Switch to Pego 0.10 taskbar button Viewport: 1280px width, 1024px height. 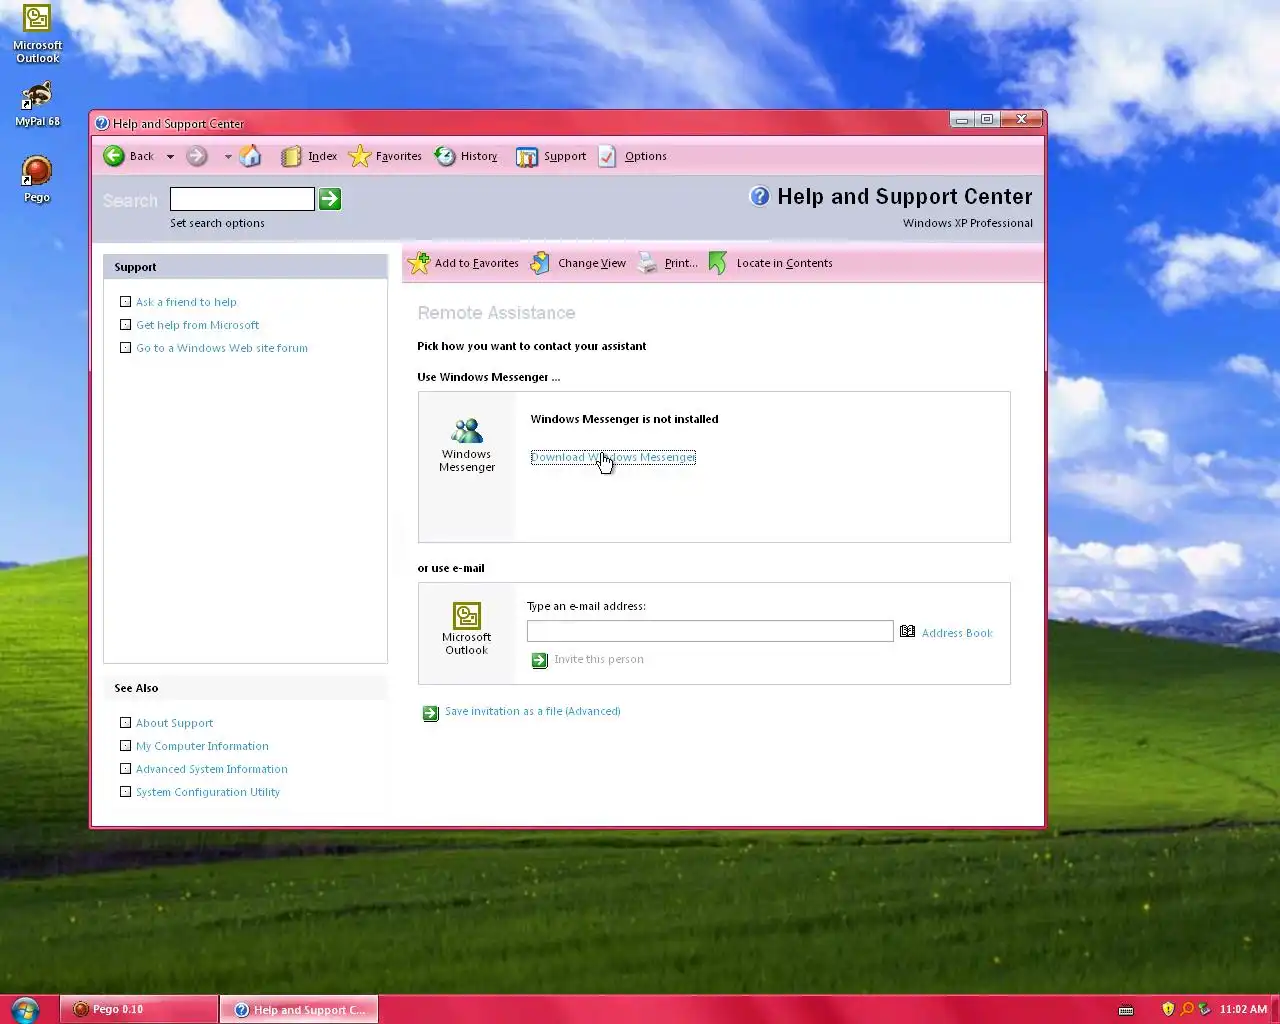(139, 1009)
